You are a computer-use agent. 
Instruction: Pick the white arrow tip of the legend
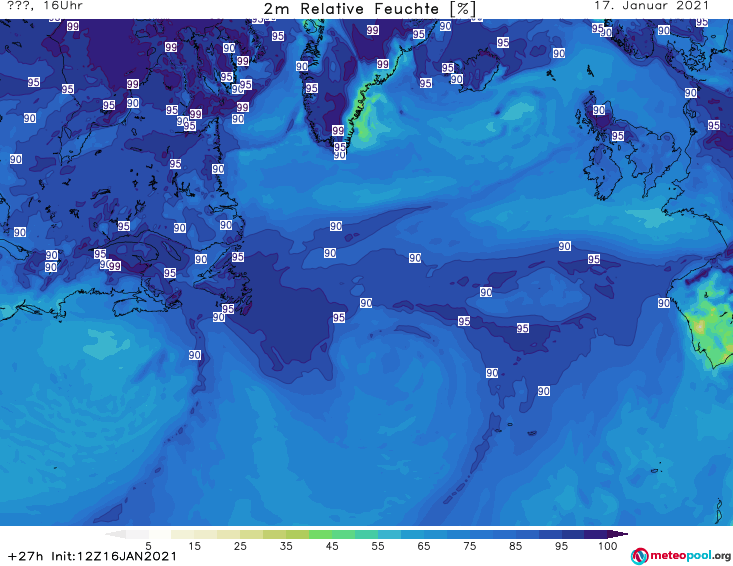tap(115, 534)
